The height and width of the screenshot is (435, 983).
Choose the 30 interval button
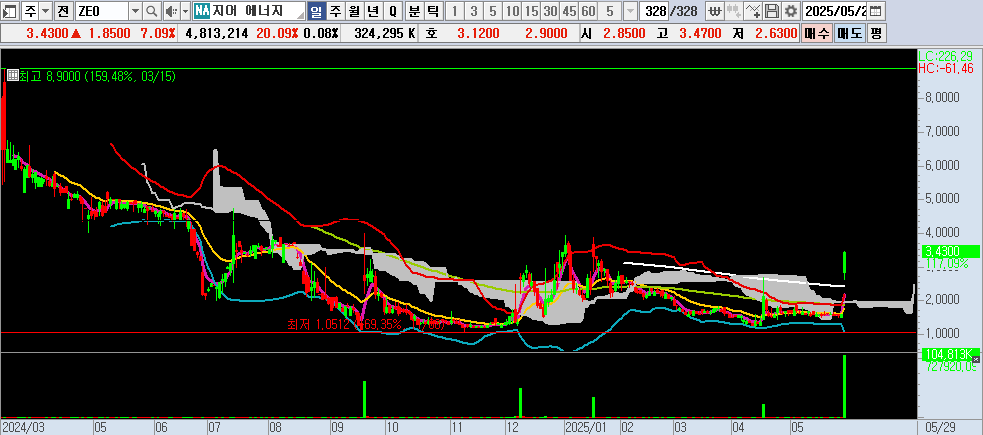[550, 11]
